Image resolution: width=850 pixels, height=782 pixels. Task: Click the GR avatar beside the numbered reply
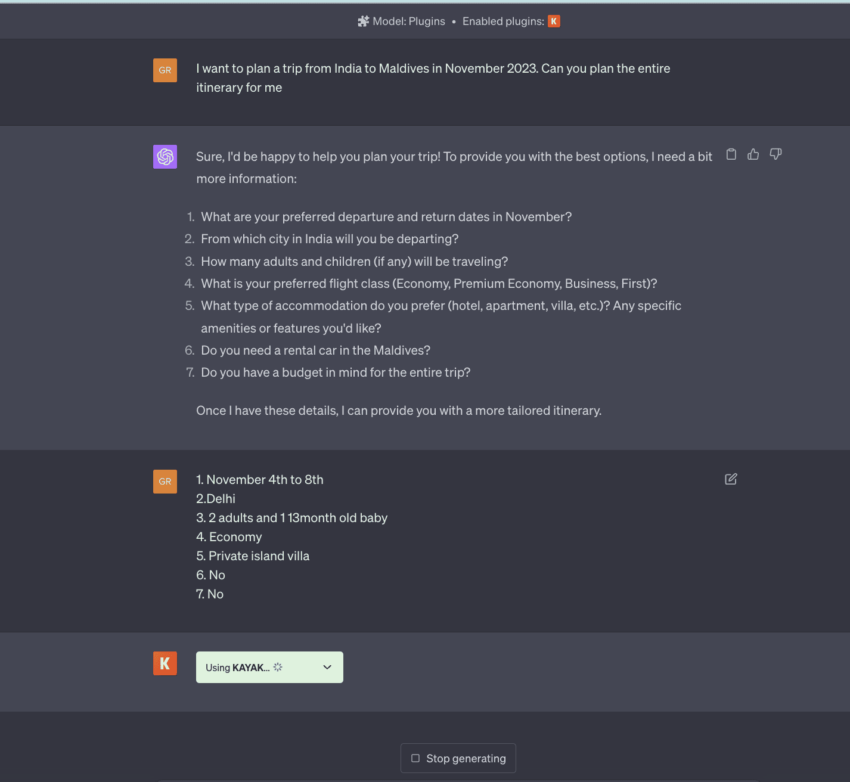click(x=165, y=482)
